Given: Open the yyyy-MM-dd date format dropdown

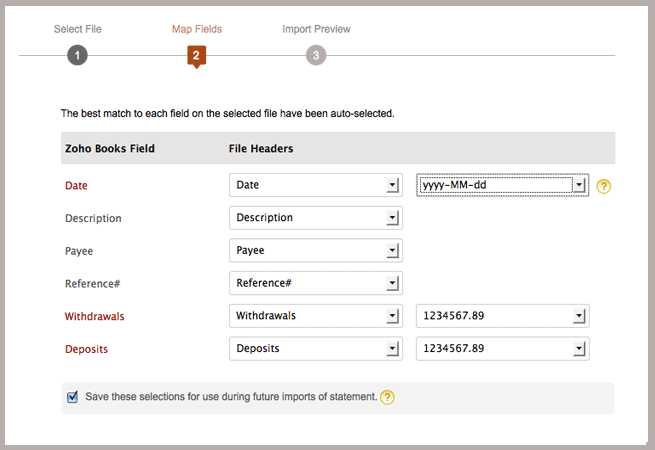Looking at the screenshot, I should pyautogui.click(x=503, y=185).
